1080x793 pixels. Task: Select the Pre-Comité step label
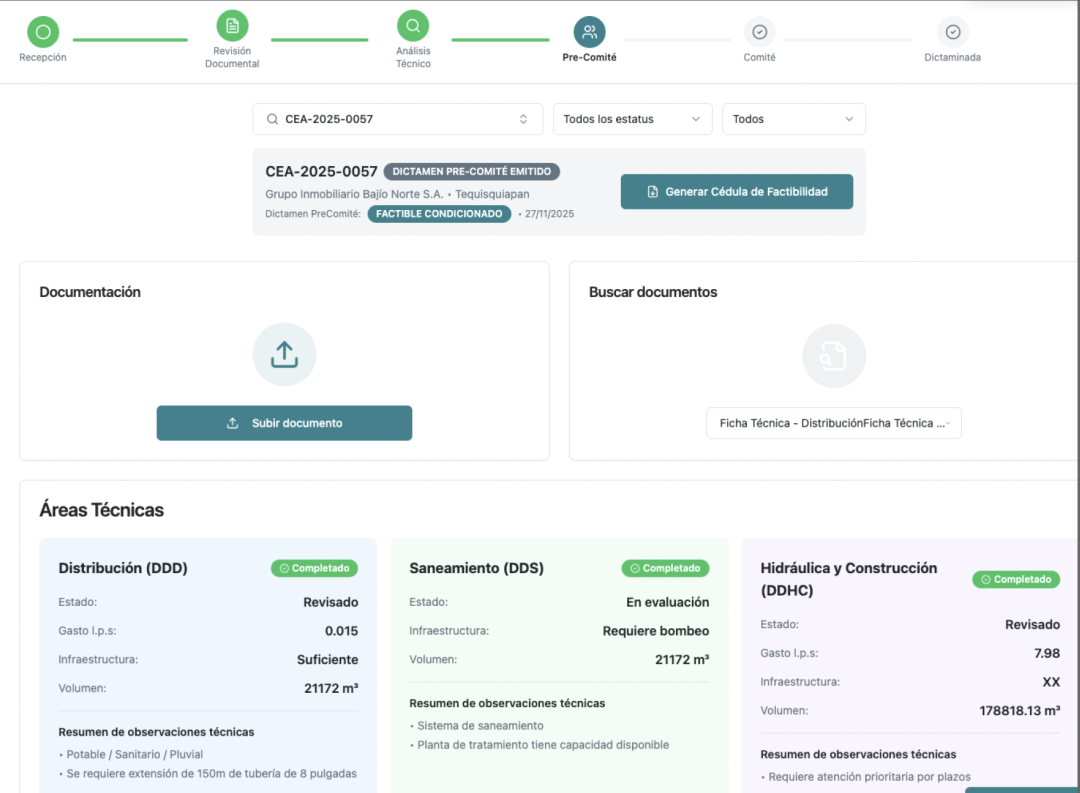coord(589,58)
